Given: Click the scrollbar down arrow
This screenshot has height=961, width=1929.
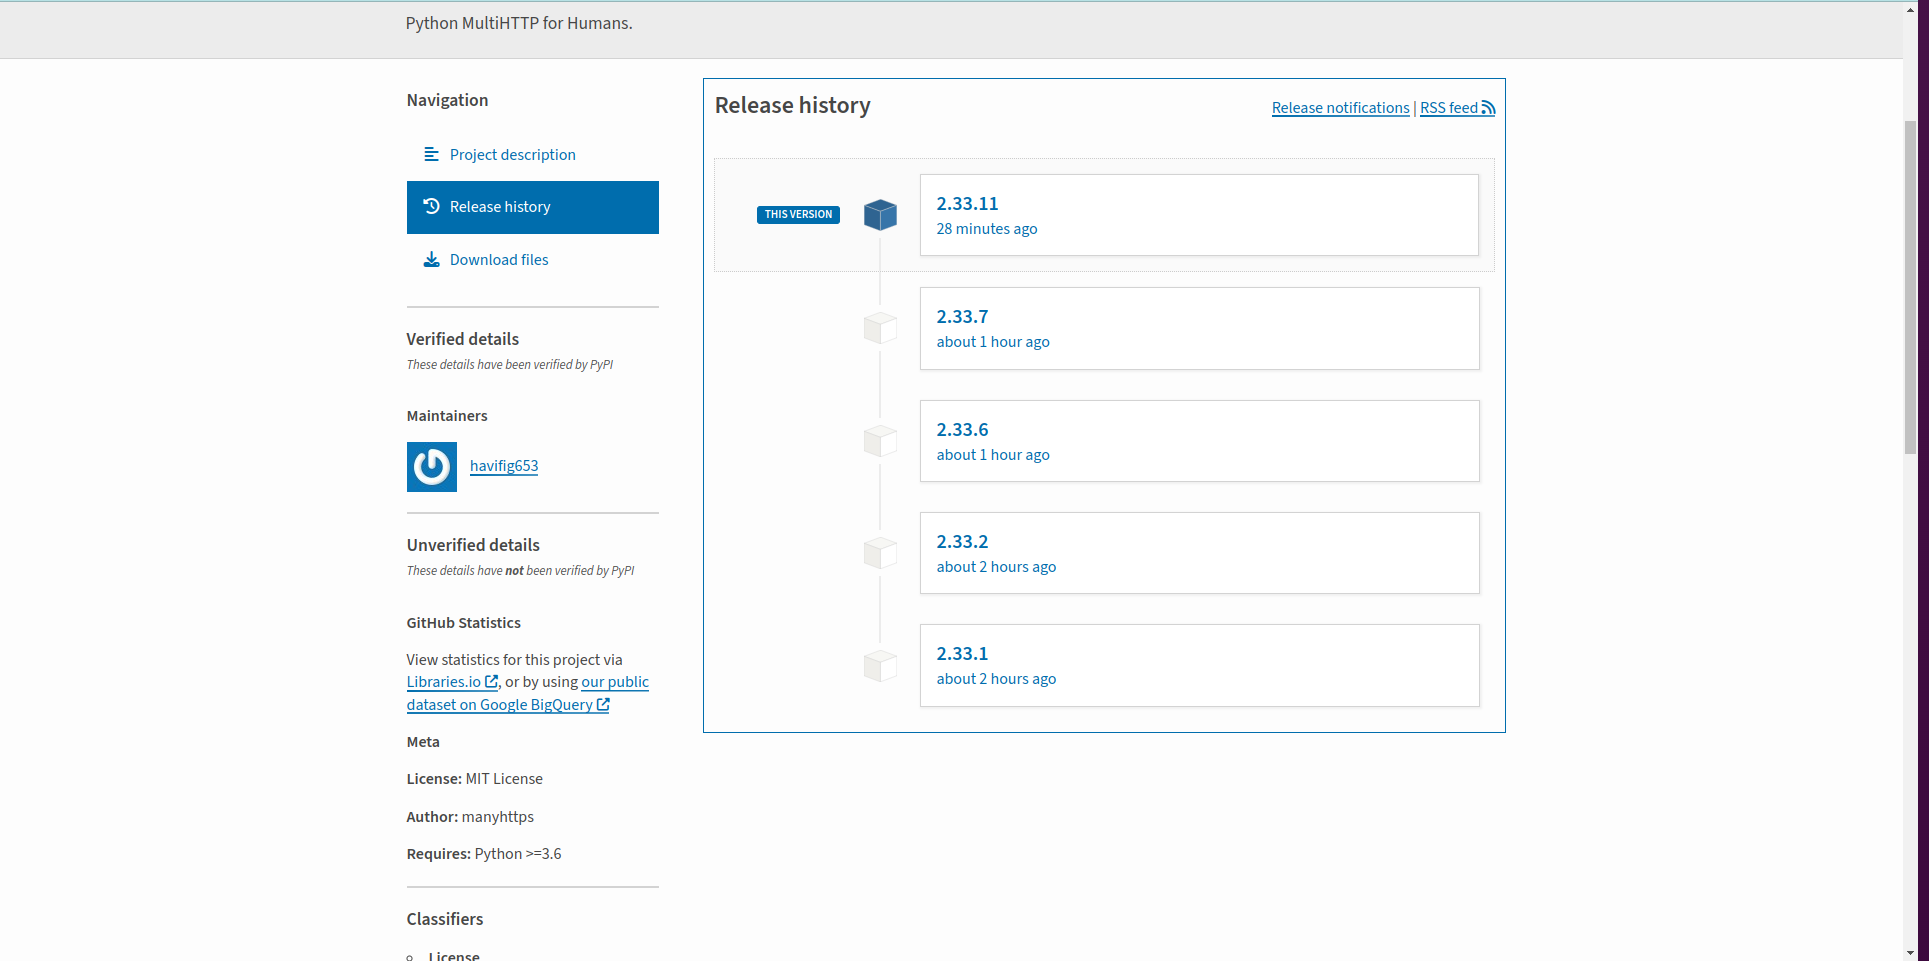Looking at the screenshot, I should click(1910, 953).
